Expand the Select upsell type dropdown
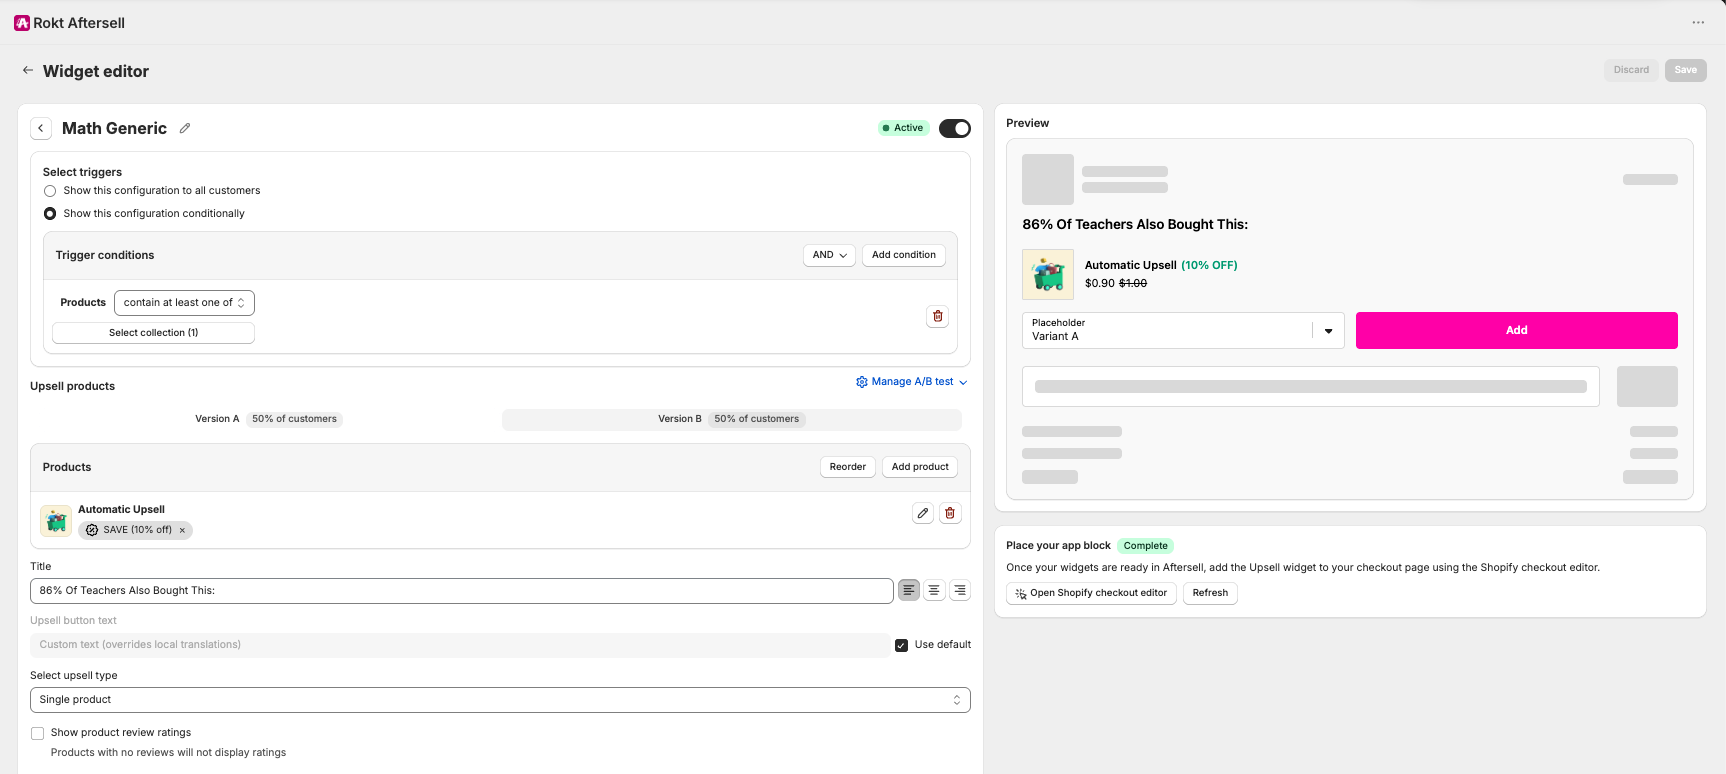The width and height of the screenshot is (1726, 774). click(x=500, y=700)
